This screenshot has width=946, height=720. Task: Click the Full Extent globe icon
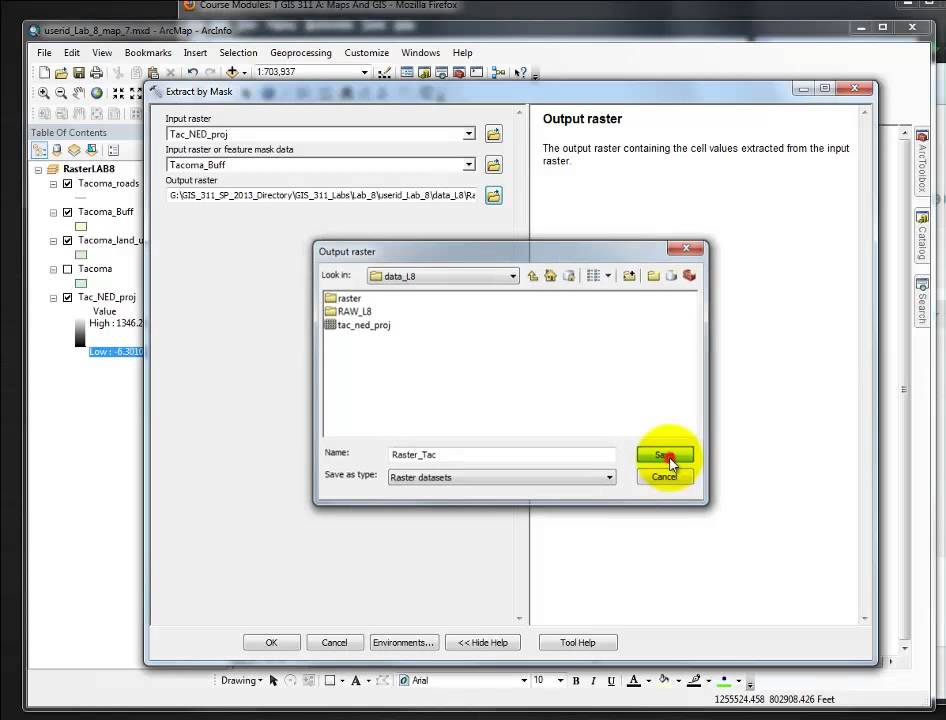[x=97, y=93]
